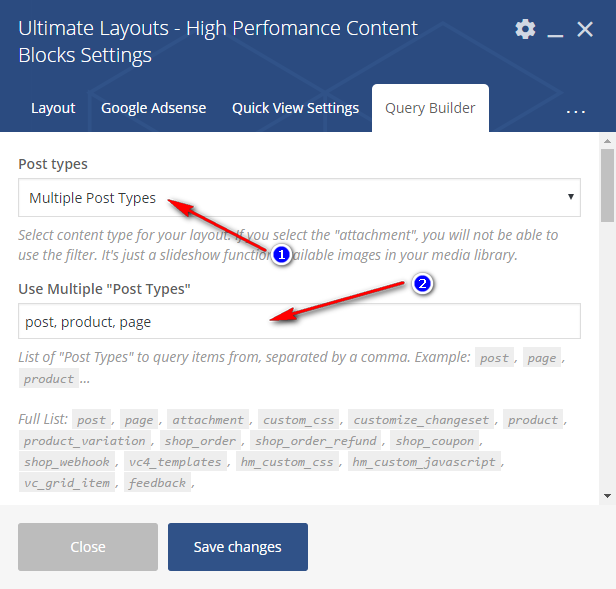Click the attachment tag in Full List

tap(207, 420)
